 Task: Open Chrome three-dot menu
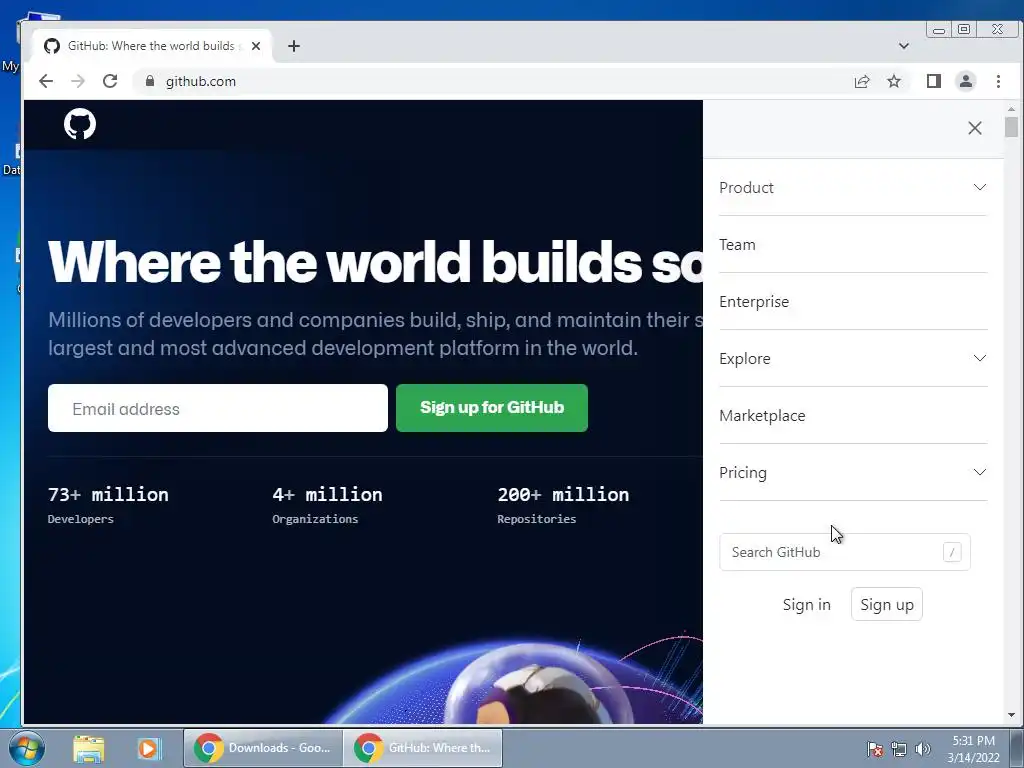pos(998,81)
